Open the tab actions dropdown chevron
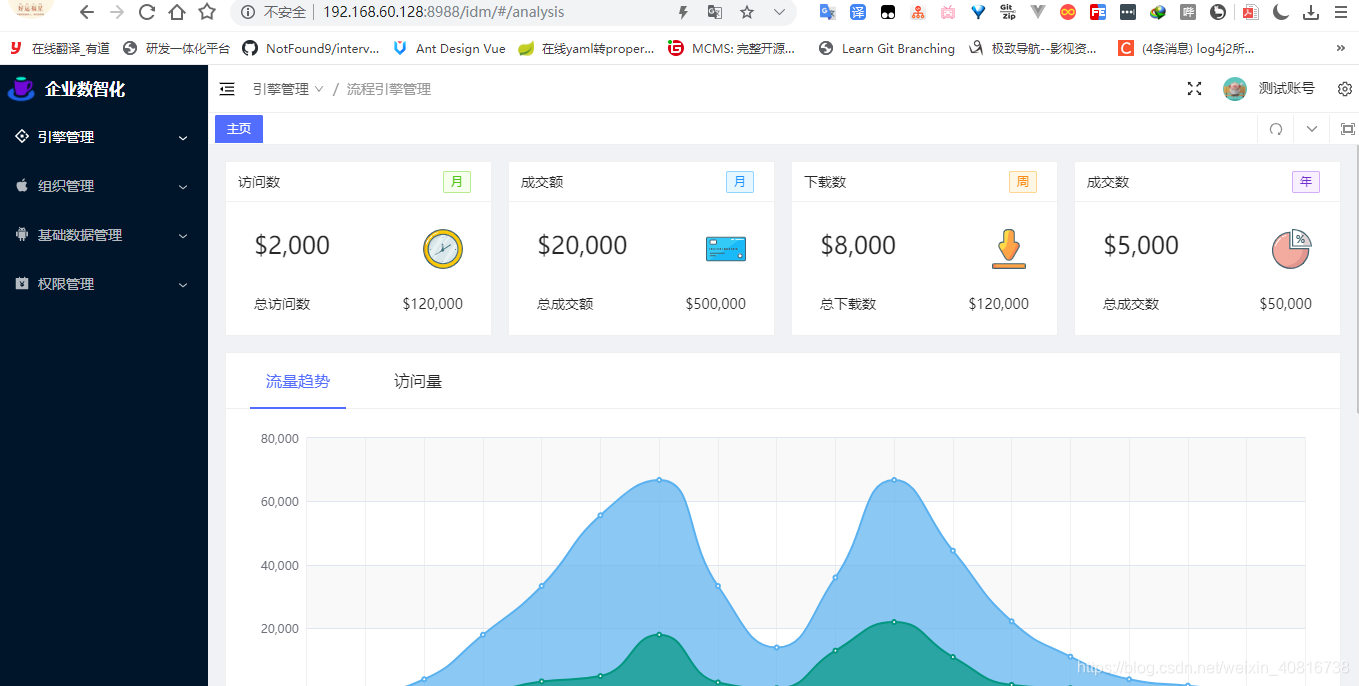Viewport: 1359px width, 686px height. pos(1312,129)
